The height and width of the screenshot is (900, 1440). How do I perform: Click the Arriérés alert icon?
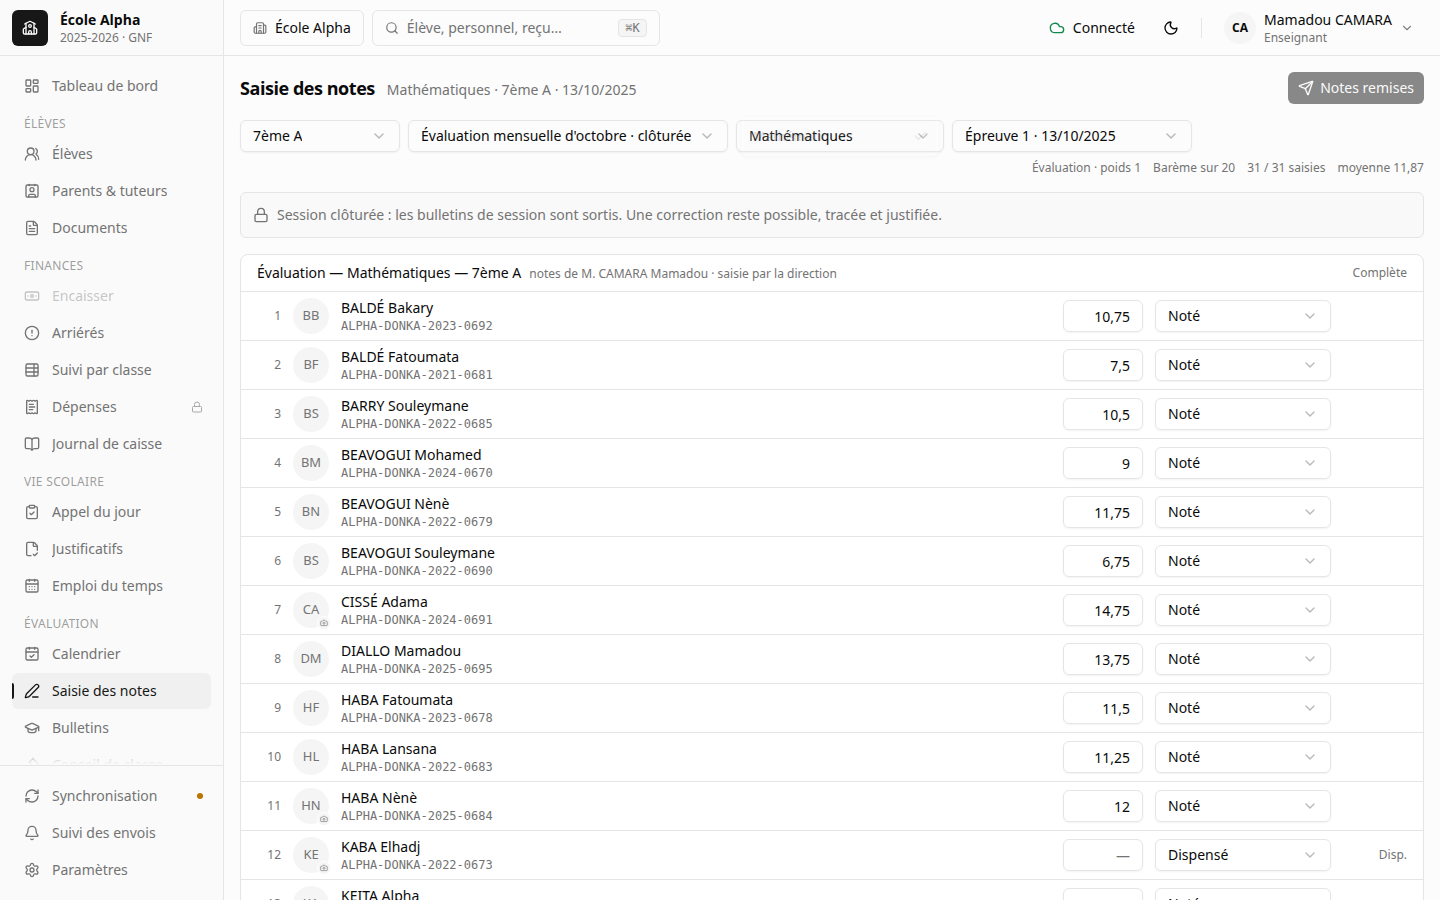[32, 333]
